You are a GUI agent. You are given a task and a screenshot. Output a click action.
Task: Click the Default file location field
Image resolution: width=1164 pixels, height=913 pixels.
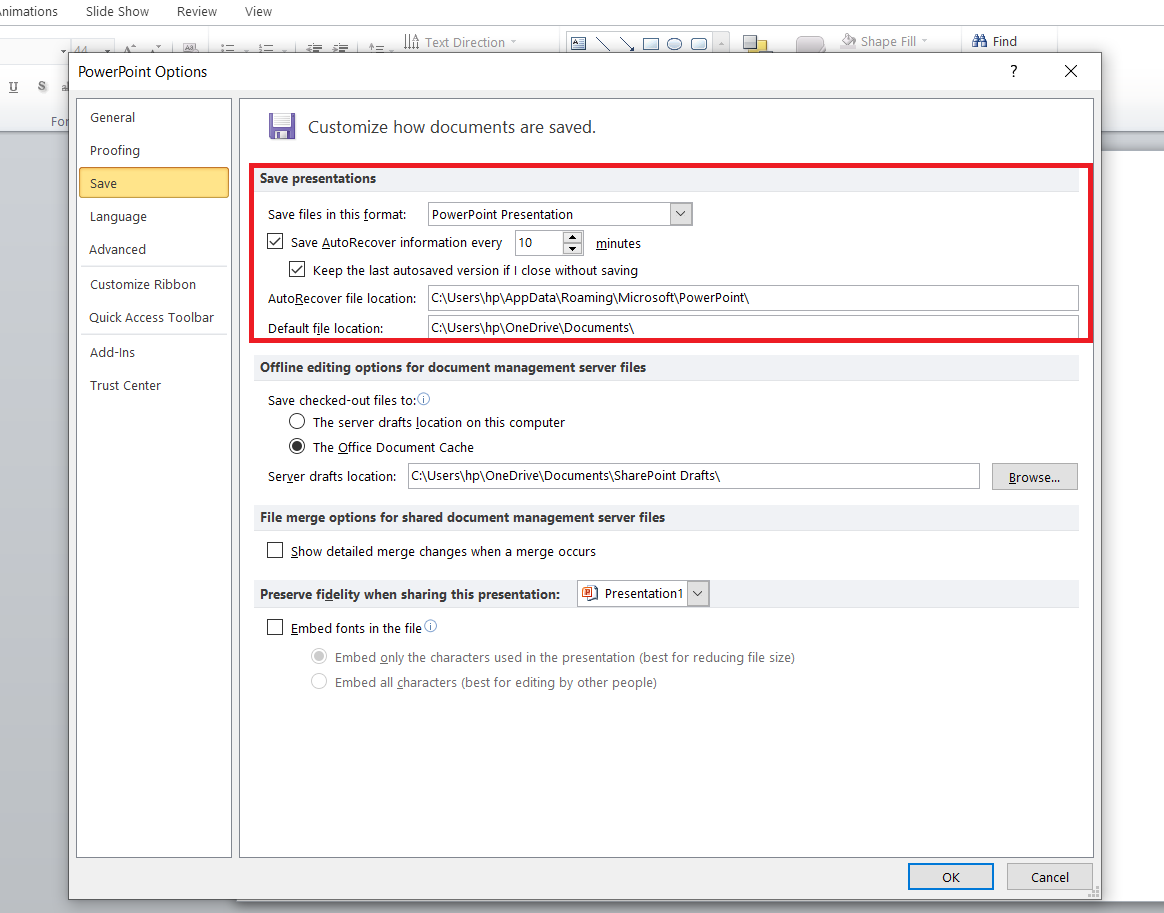click(753, 327)
